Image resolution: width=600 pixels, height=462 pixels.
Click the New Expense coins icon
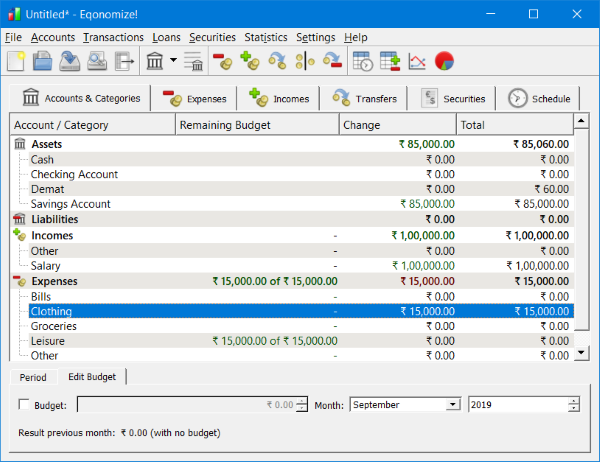tap(223, 62)
